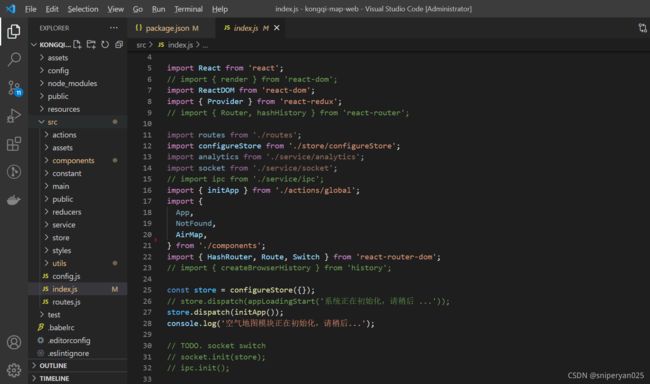Collapse all folders in explorer
This screenshot has width=650, height=384.
pyautogui.click(x=119, y=44)
